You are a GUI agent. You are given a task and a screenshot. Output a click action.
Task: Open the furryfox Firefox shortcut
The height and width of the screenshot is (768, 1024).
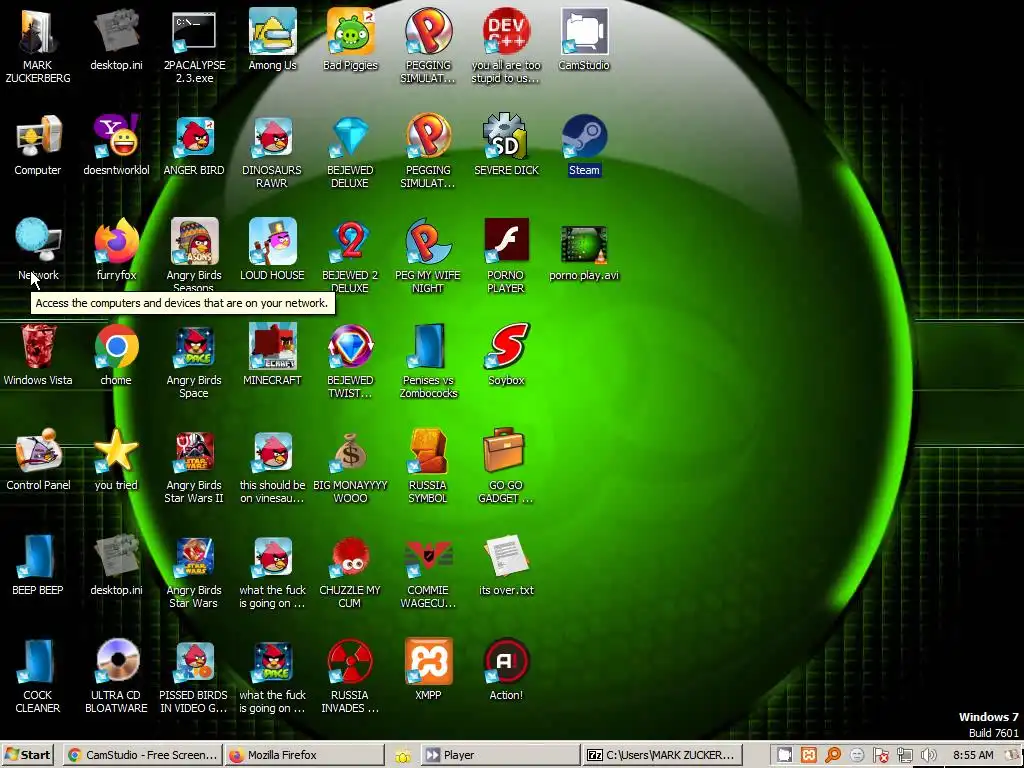click(x=116, y=242)
